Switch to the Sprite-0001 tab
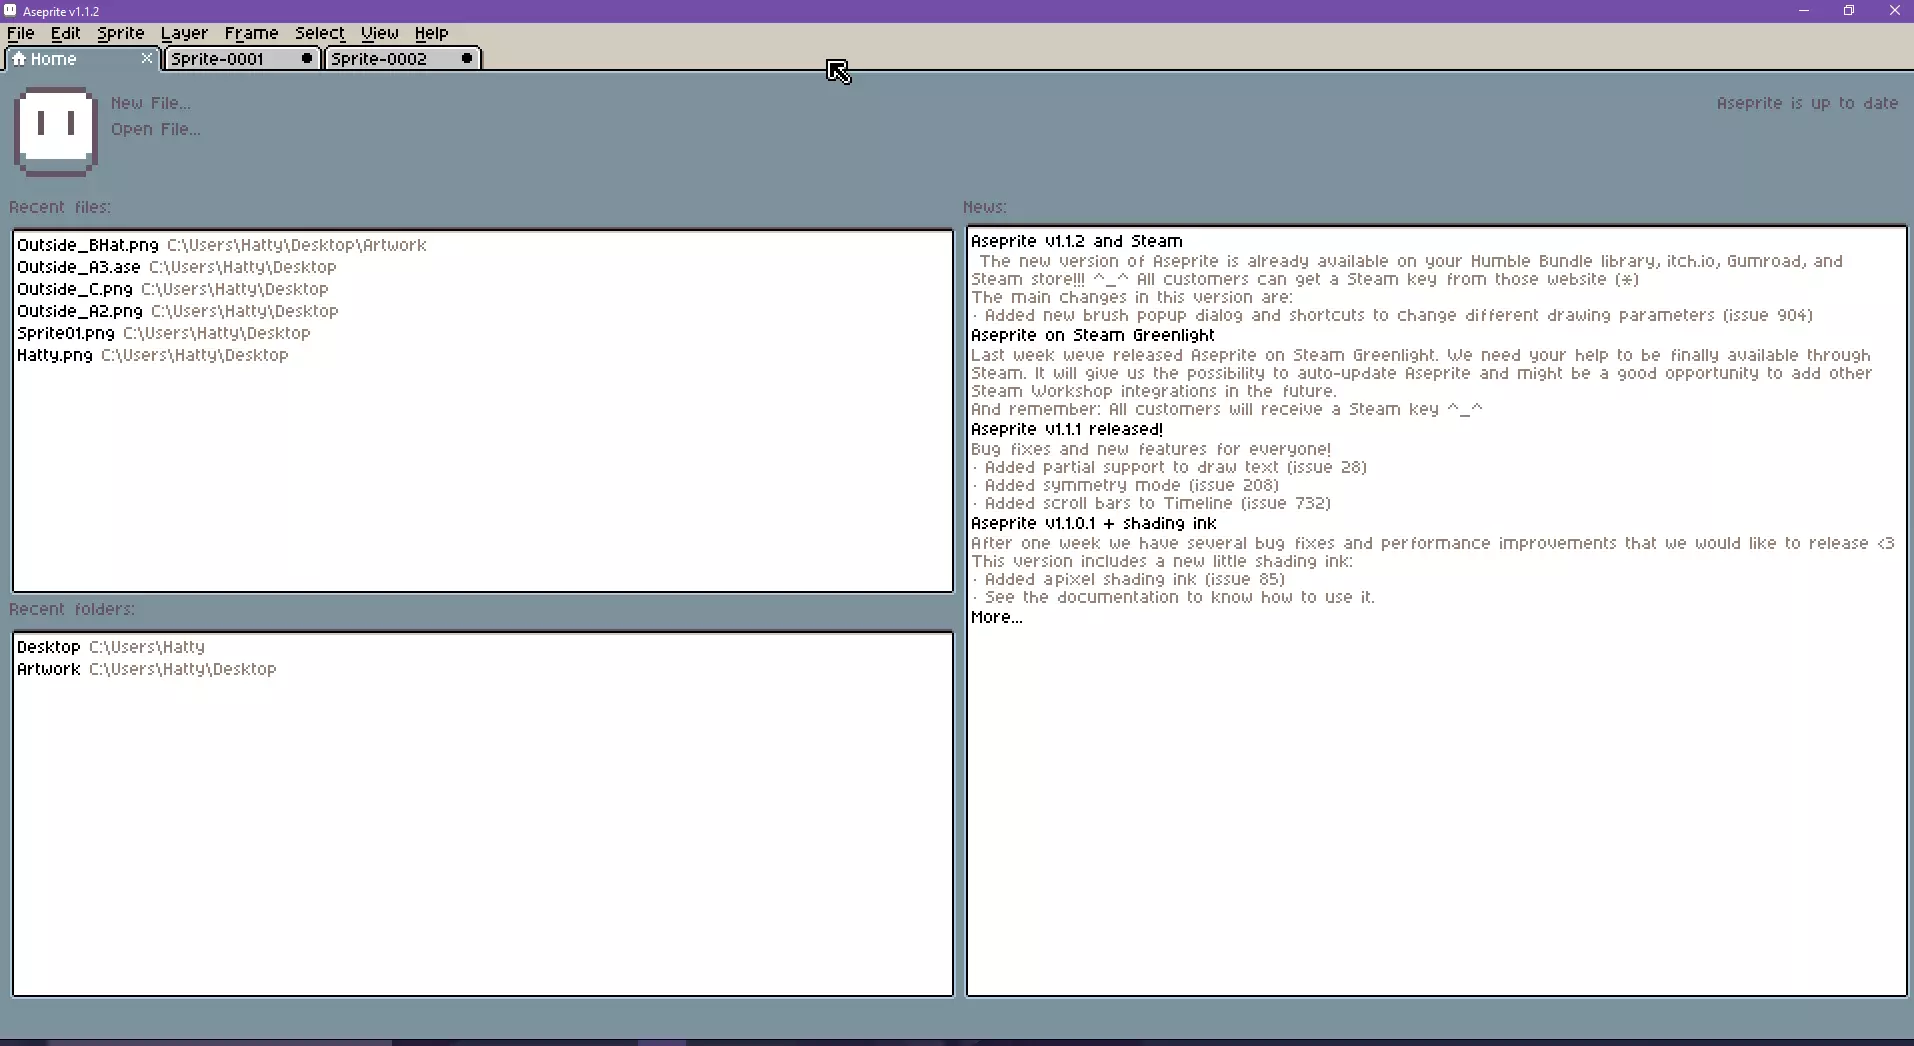Screen dimensions: 1914x1046 (218, 59)
